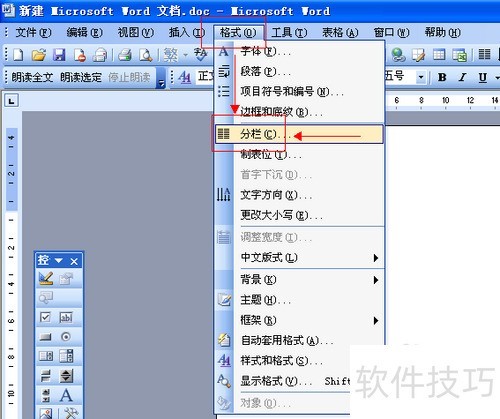This screenshot has height=419, width=500.
Task: Choose 字体(F)... in the Format menu
Action: pyautogui.click(x=299, y=52)
